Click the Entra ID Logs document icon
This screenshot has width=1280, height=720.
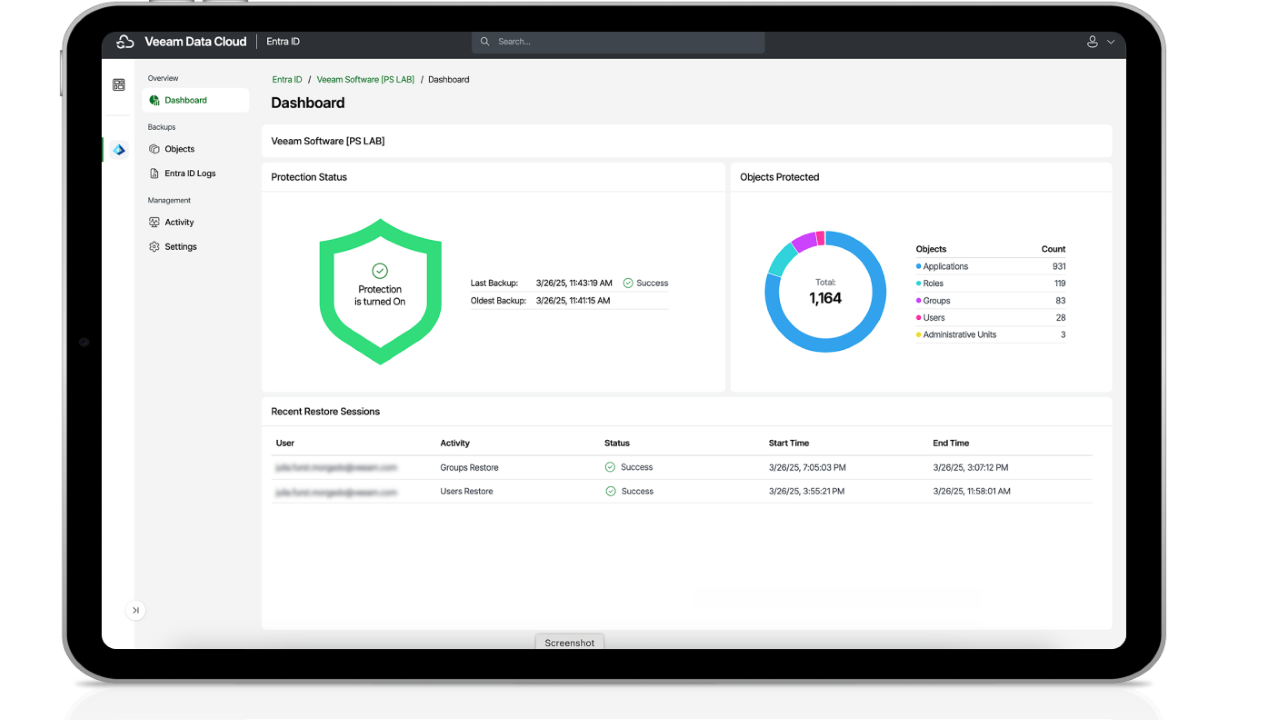(x=154, y=173)
